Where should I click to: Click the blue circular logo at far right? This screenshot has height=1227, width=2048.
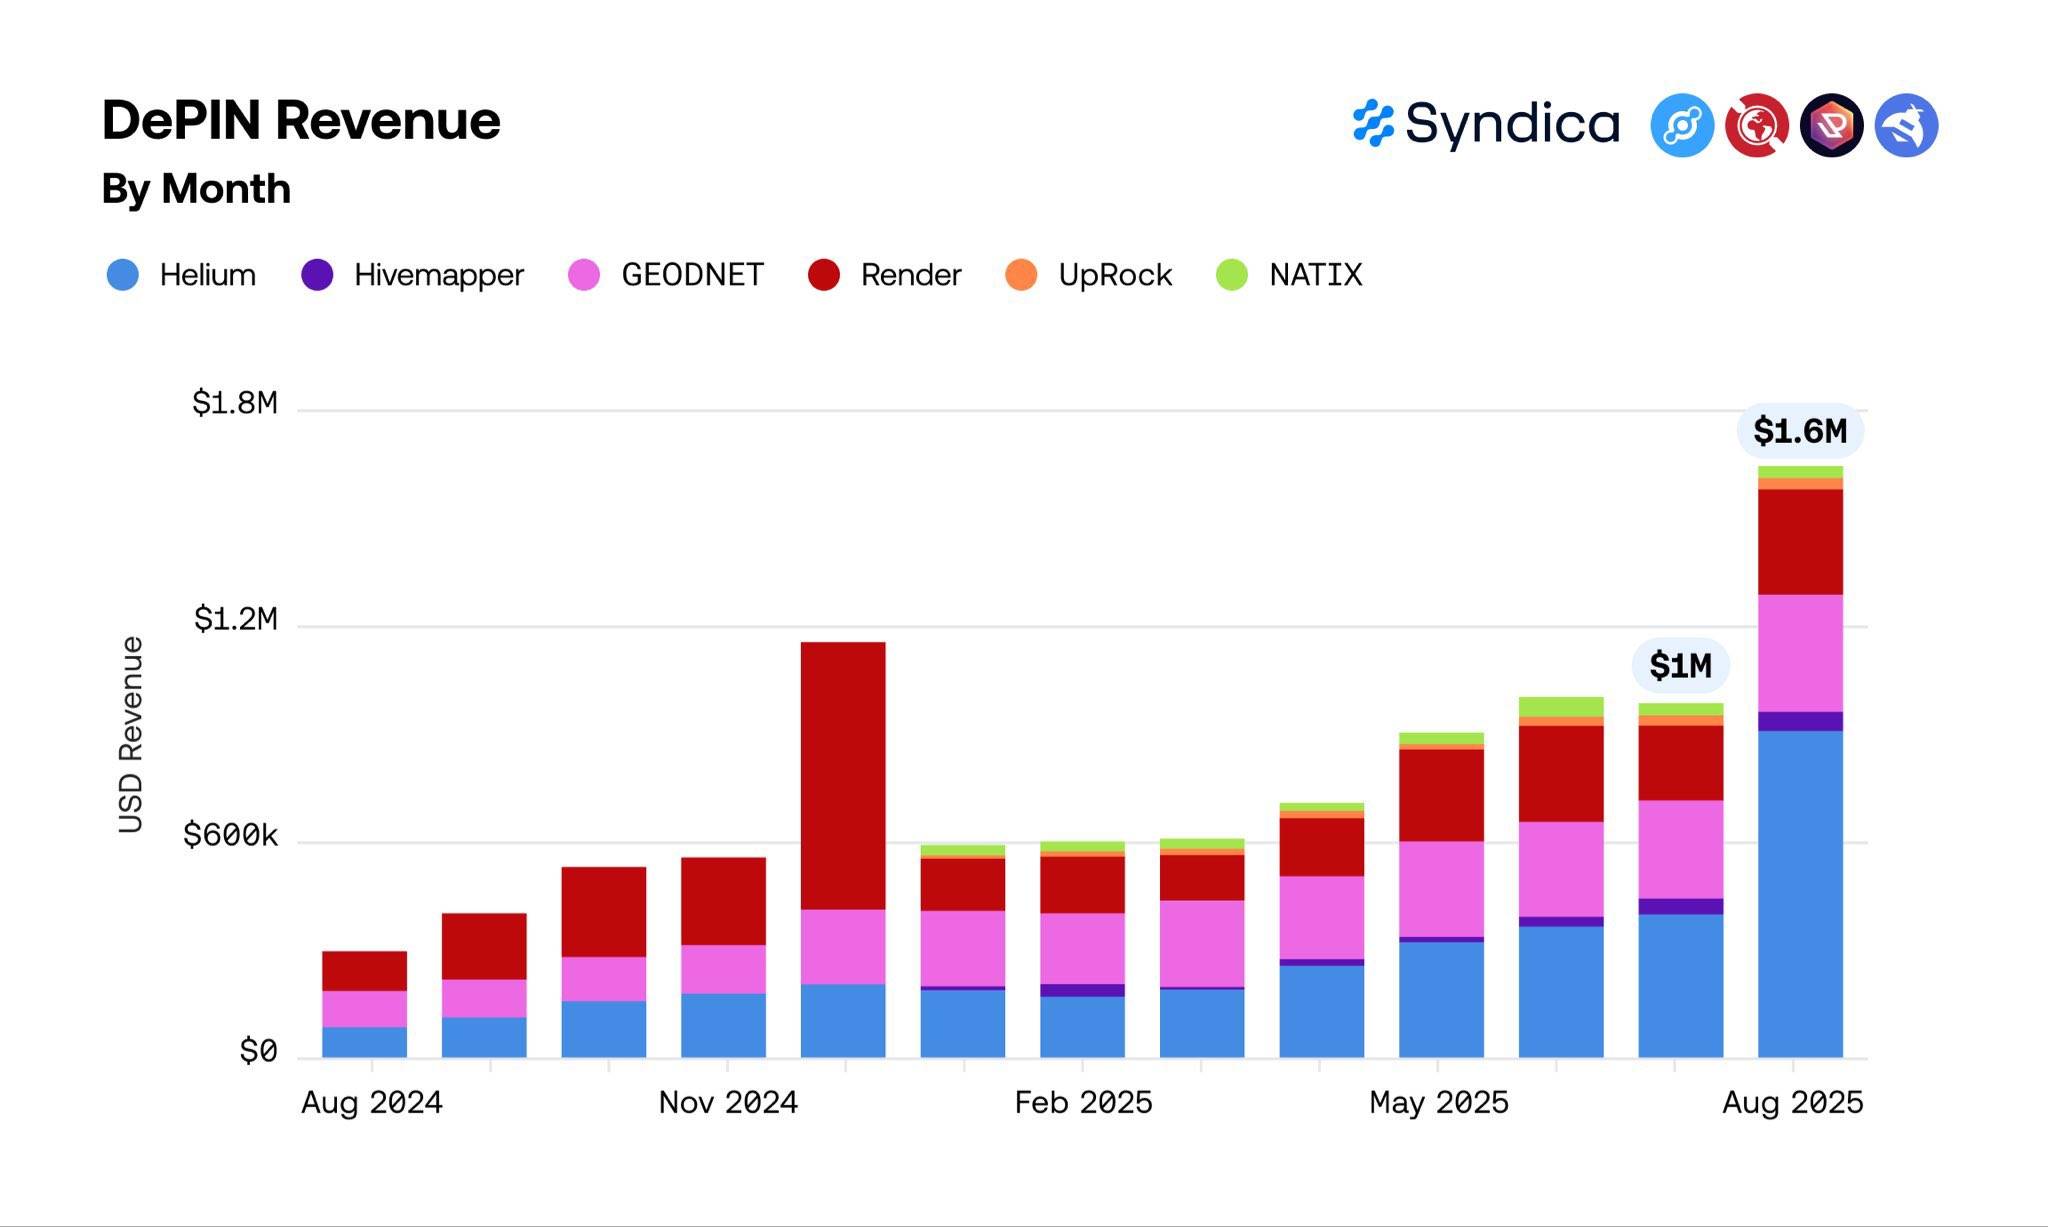coord(1906,126)
